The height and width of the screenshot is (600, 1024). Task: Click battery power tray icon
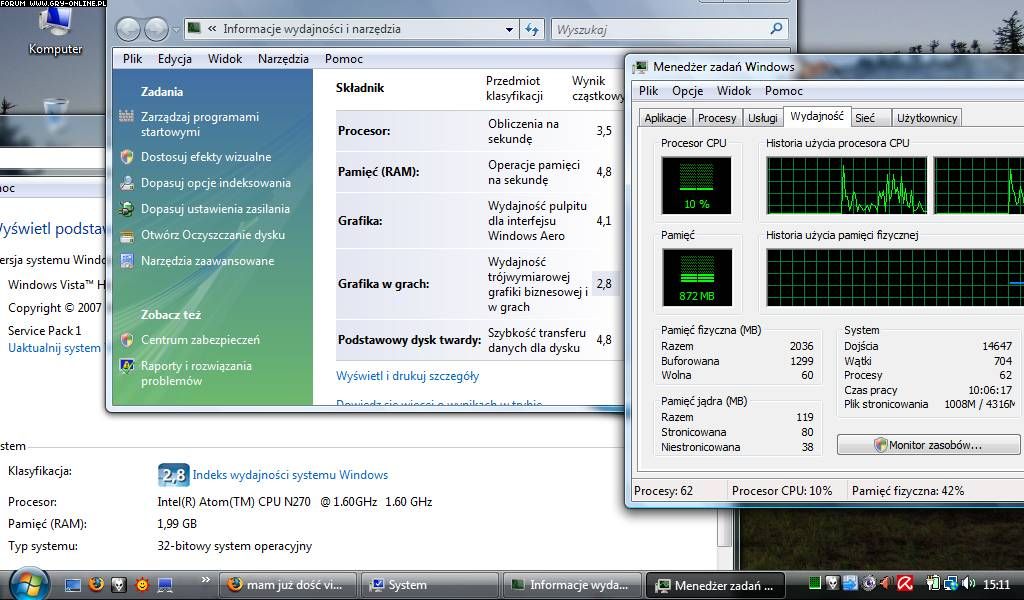933,583
